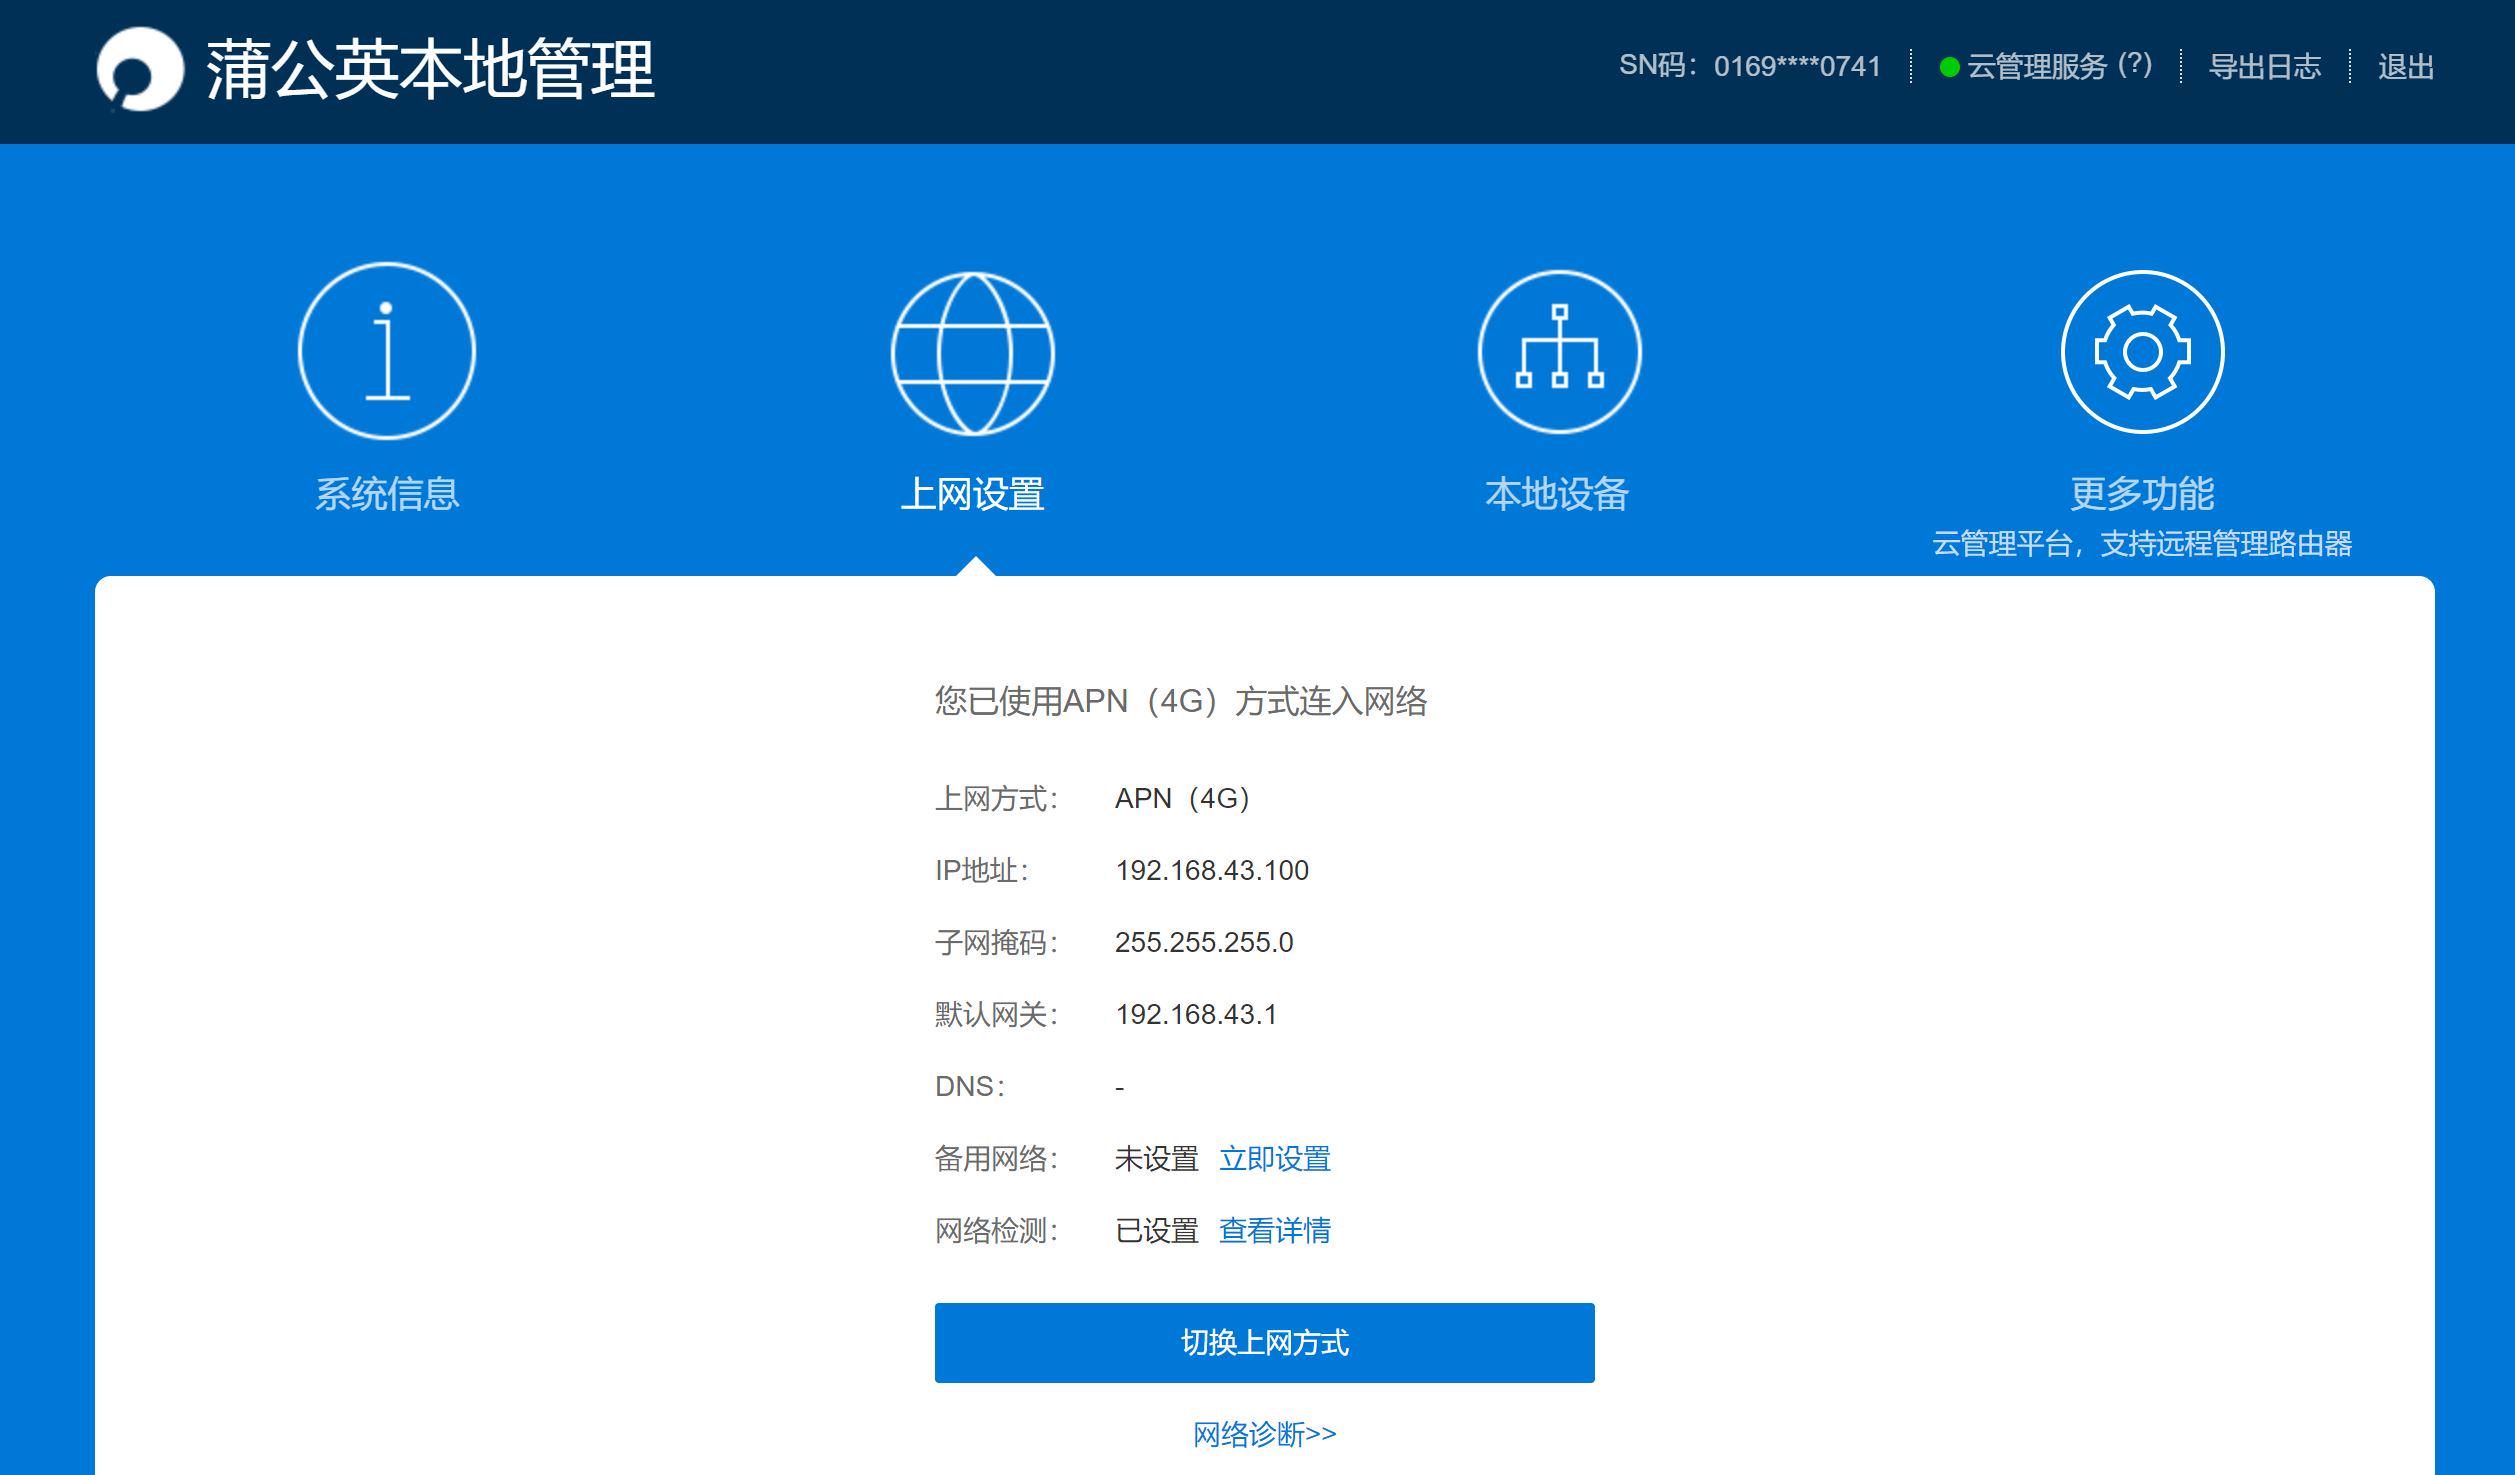The height and width of the screenshot is (1475, 2515).
Task: Click the green cloud service status dot
Action: pyautogui.click(x=1949, y=67)
